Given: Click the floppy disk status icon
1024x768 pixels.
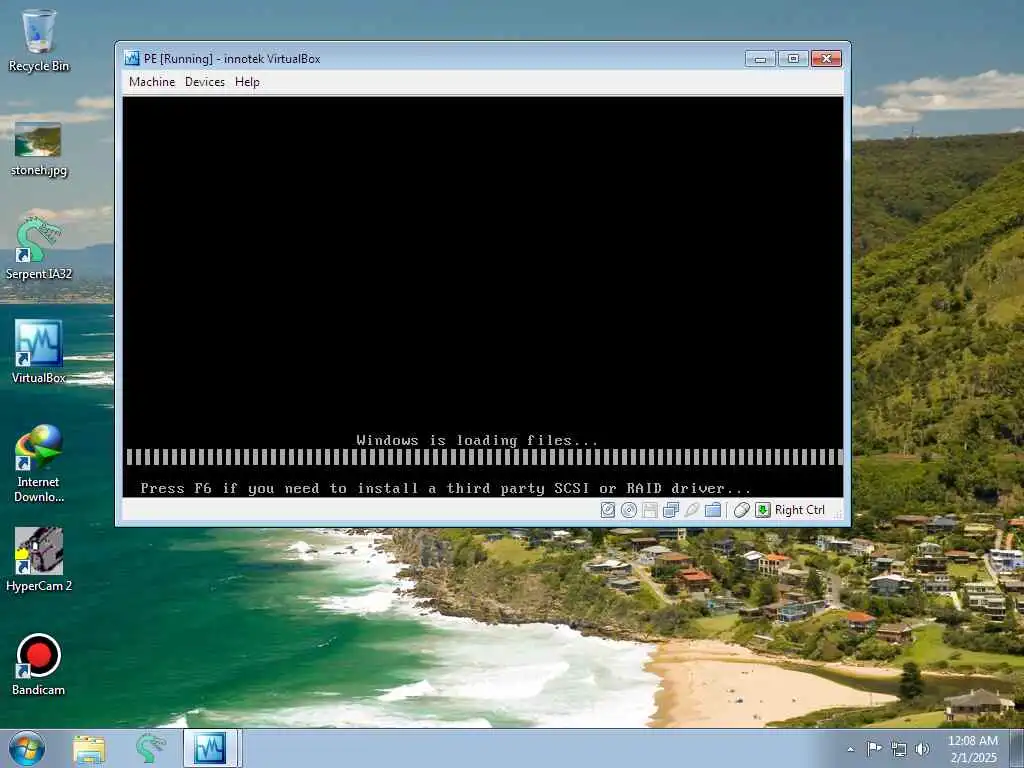Looking at the screenshot, I should pos(650,510).
